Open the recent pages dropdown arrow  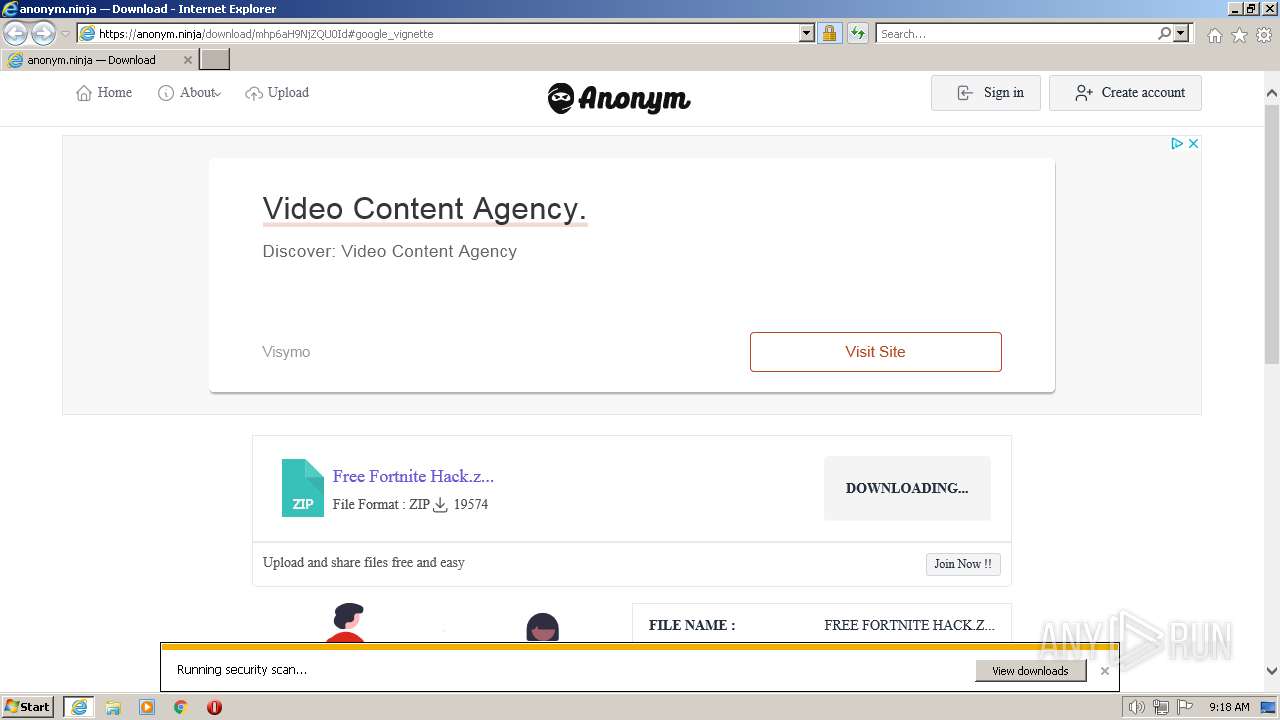(x=65, y=34)
